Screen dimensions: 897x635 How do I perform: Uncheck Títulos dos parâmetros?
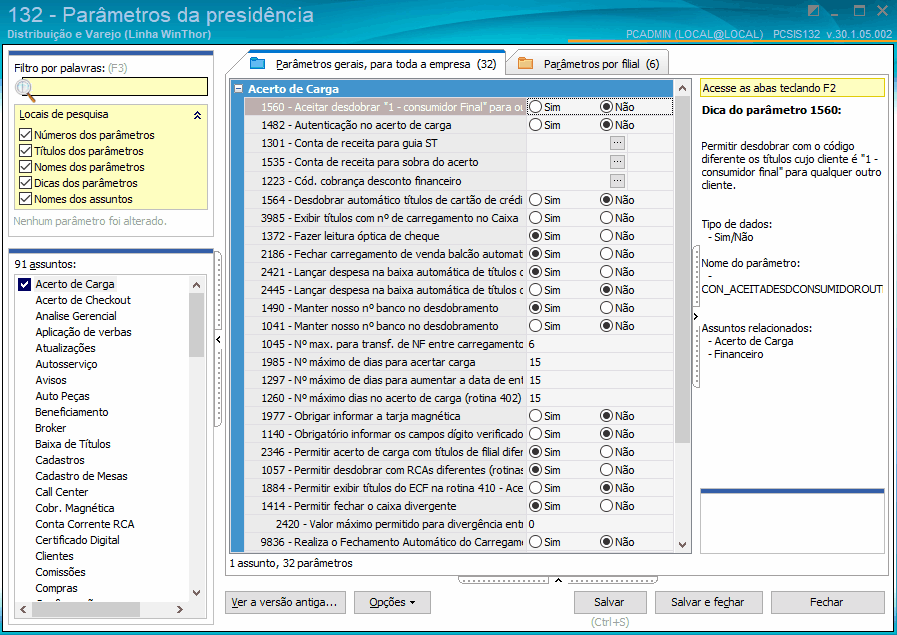click(25, 151)
